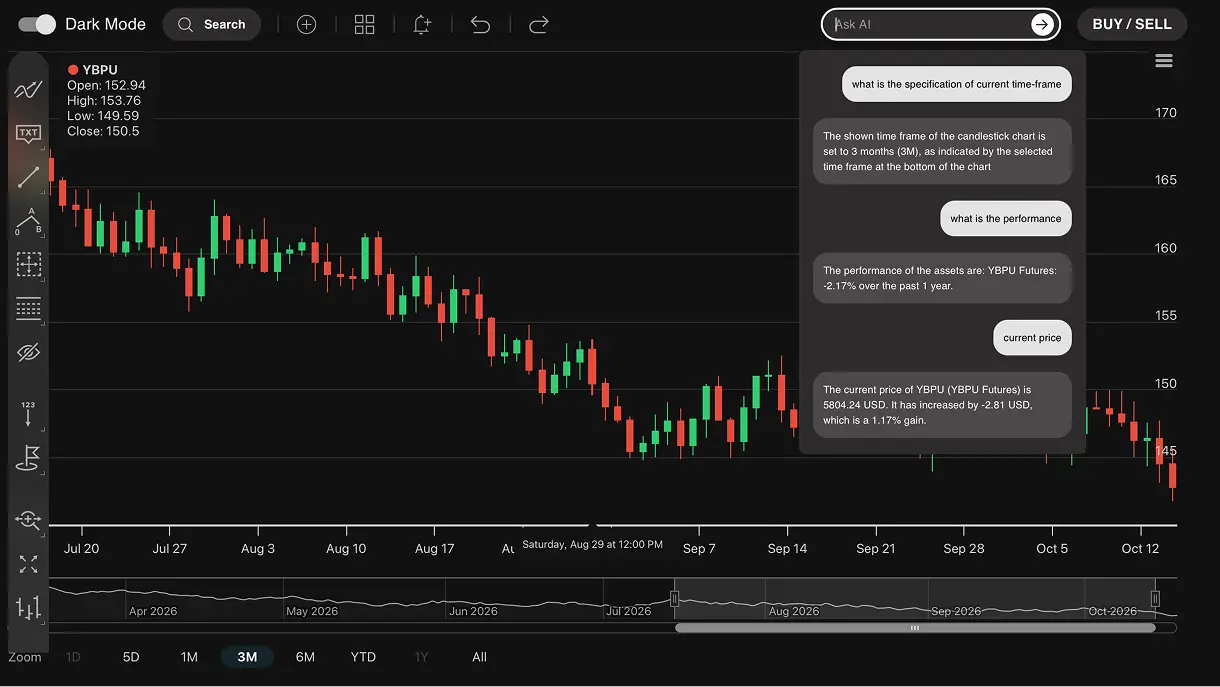Choose the ABC pattern drawing tool
Viewport: 1220px width, 687px height.
pos(28,221)
